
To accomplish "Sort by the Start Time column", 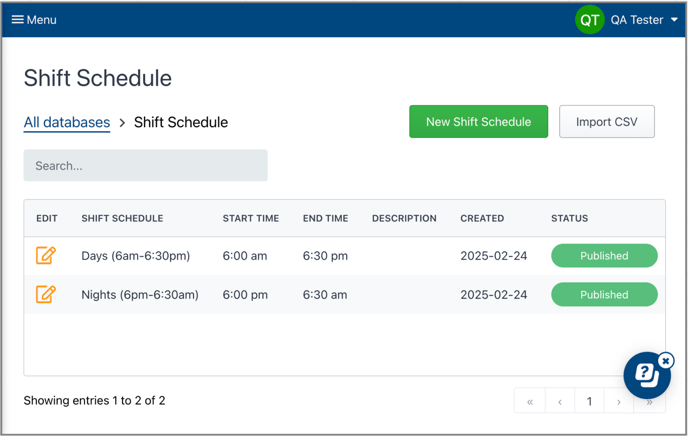I will pos(251,218).
